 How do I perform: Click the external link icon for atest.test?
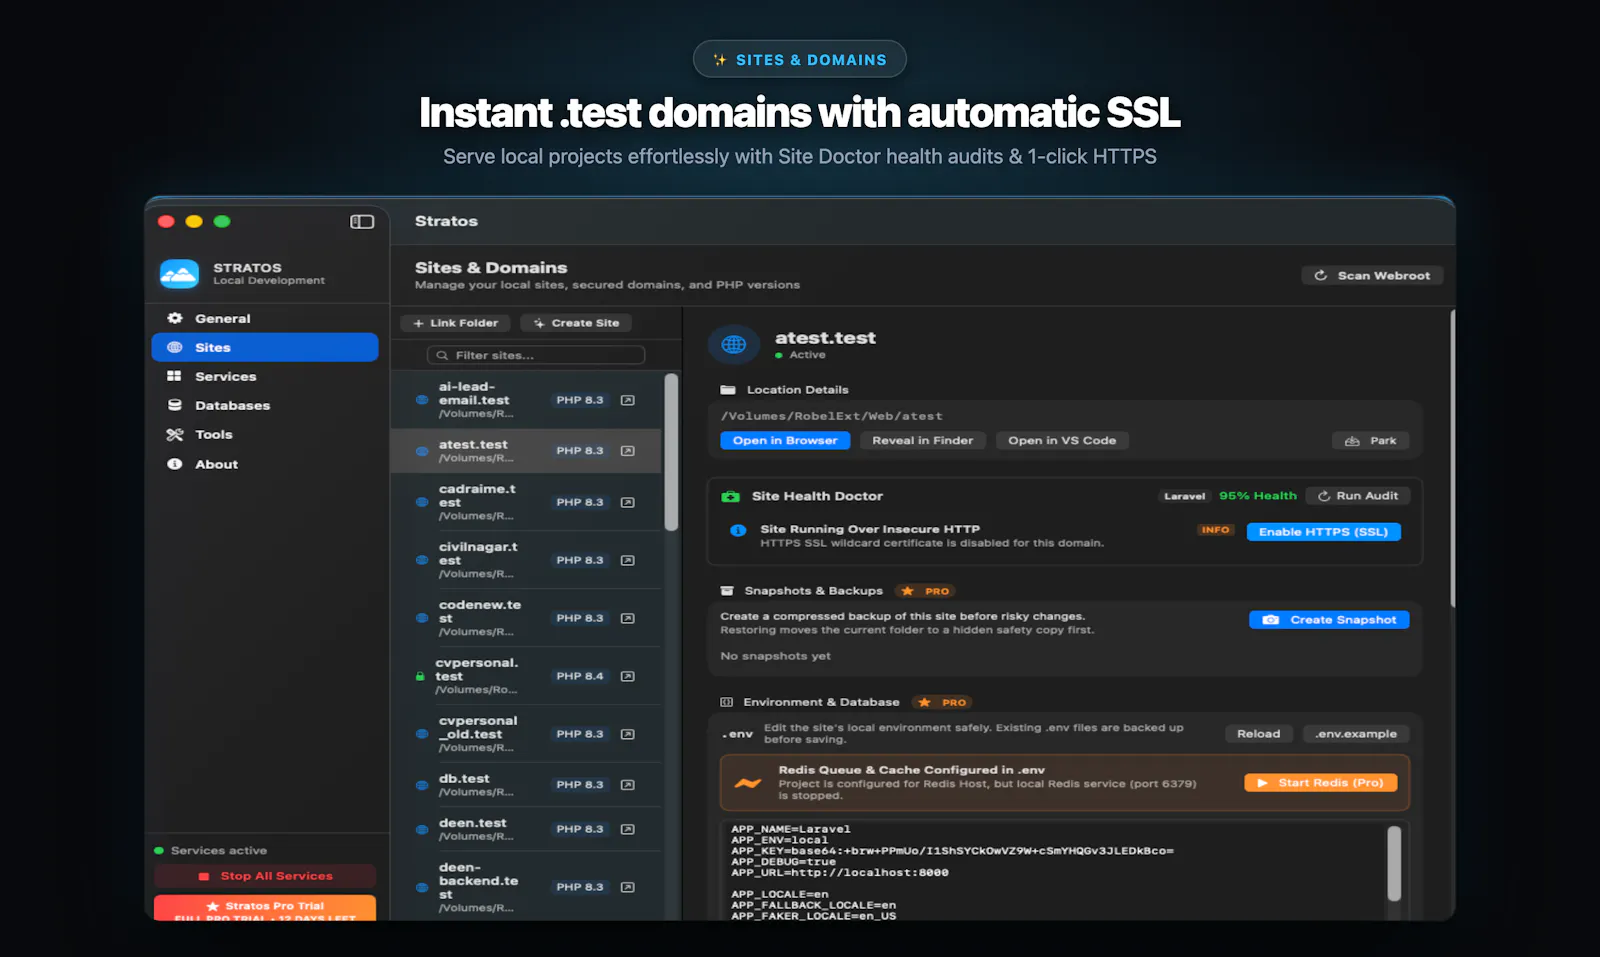(628, 451)
